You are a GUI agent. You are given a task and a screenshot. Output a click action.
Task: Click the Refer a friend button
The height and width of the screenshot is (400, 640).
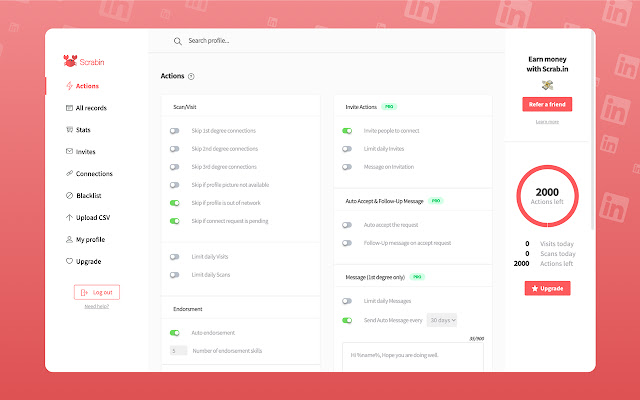click(x=547, y=104)
